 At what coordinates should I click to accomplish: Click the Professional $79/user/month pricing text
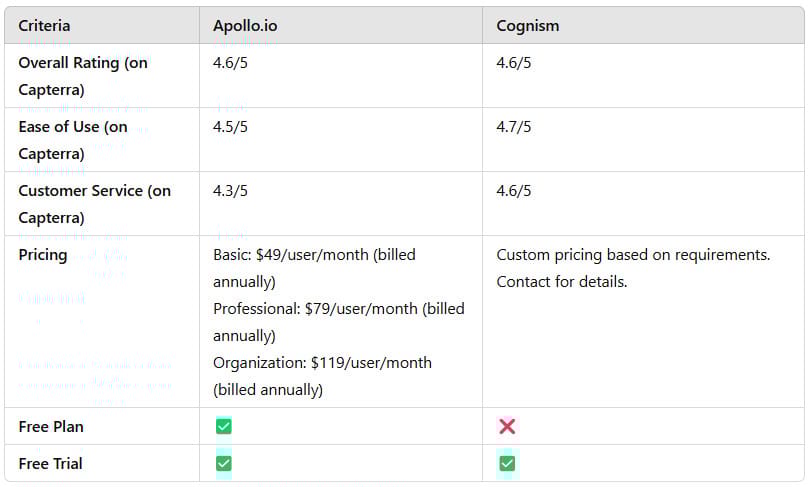coord(339,322)
